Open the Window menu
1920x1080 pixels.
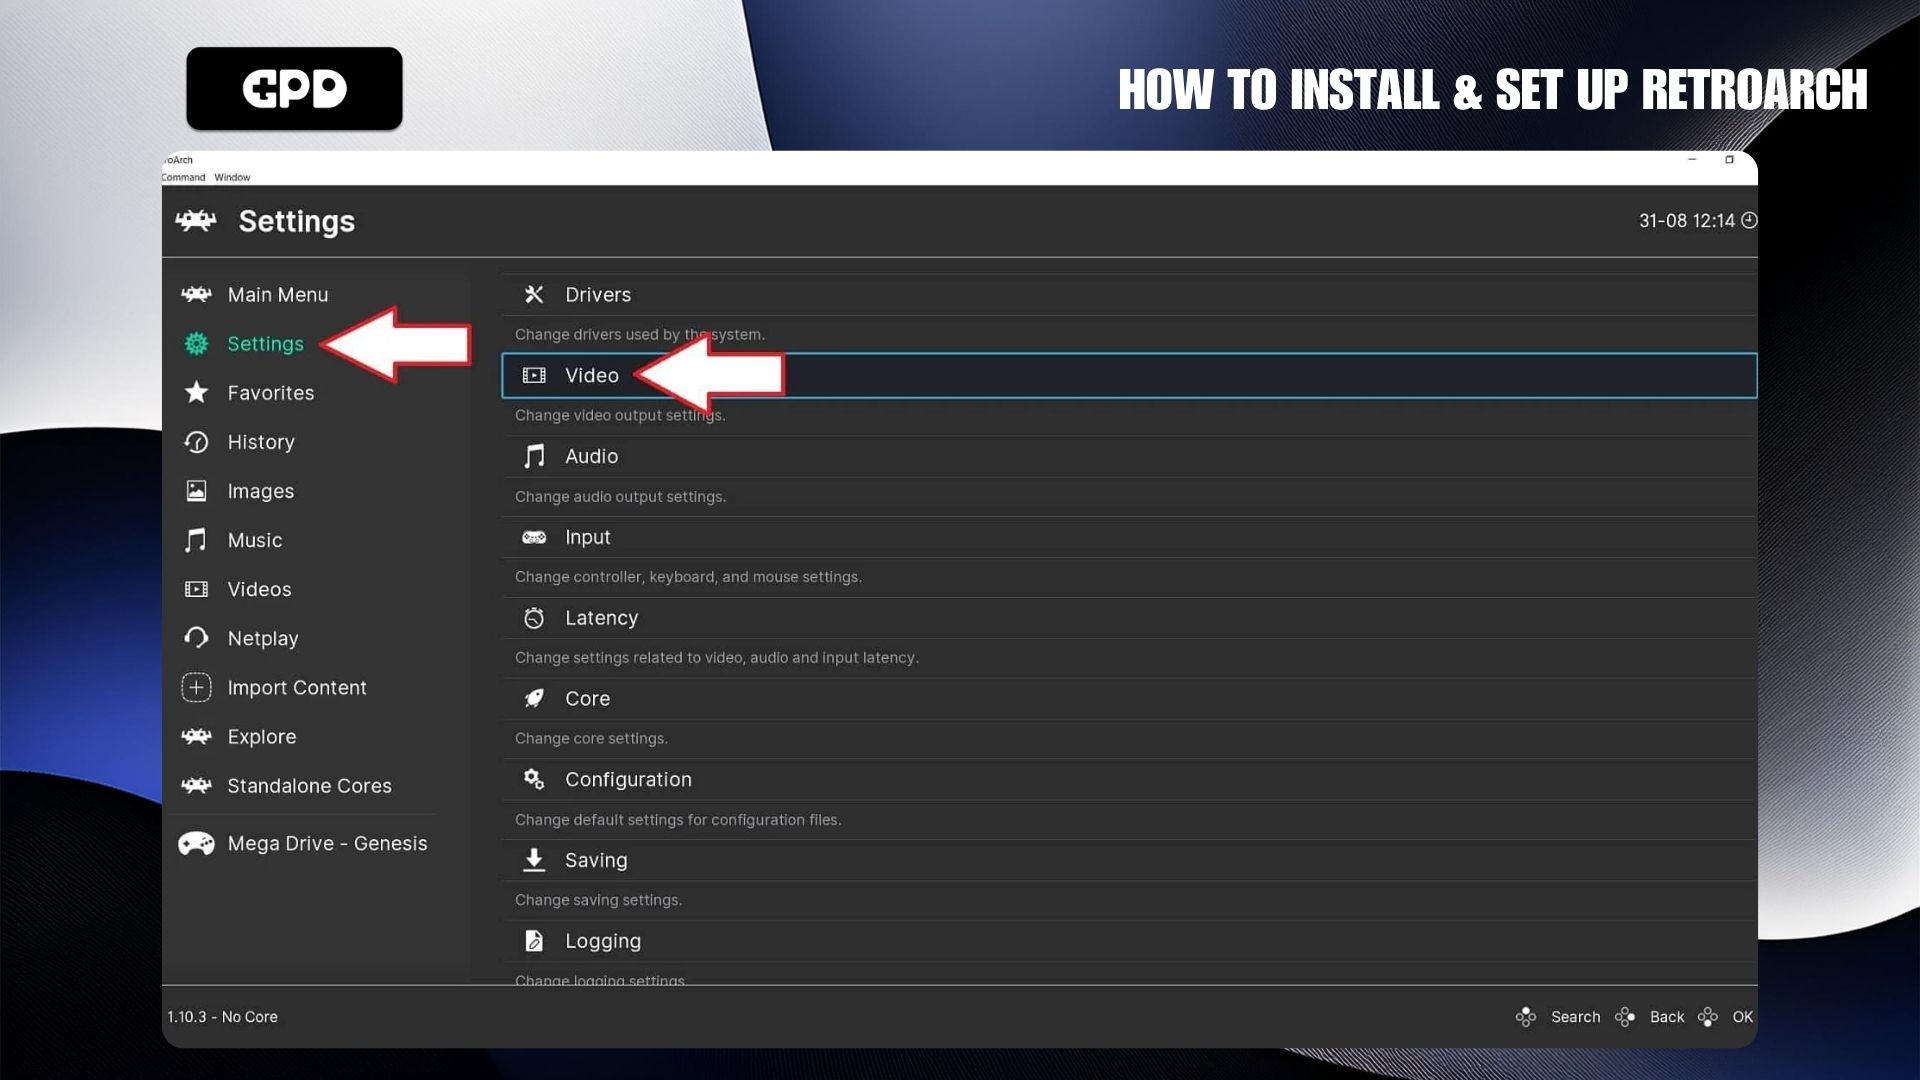click(232, 177)
